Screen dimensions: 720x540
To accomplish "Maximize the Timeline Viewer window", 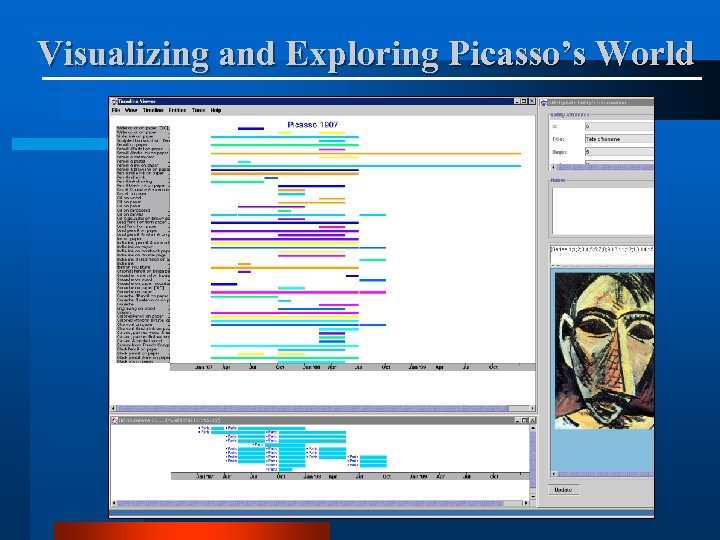I will pyautogui.click(x=524, y=101).
